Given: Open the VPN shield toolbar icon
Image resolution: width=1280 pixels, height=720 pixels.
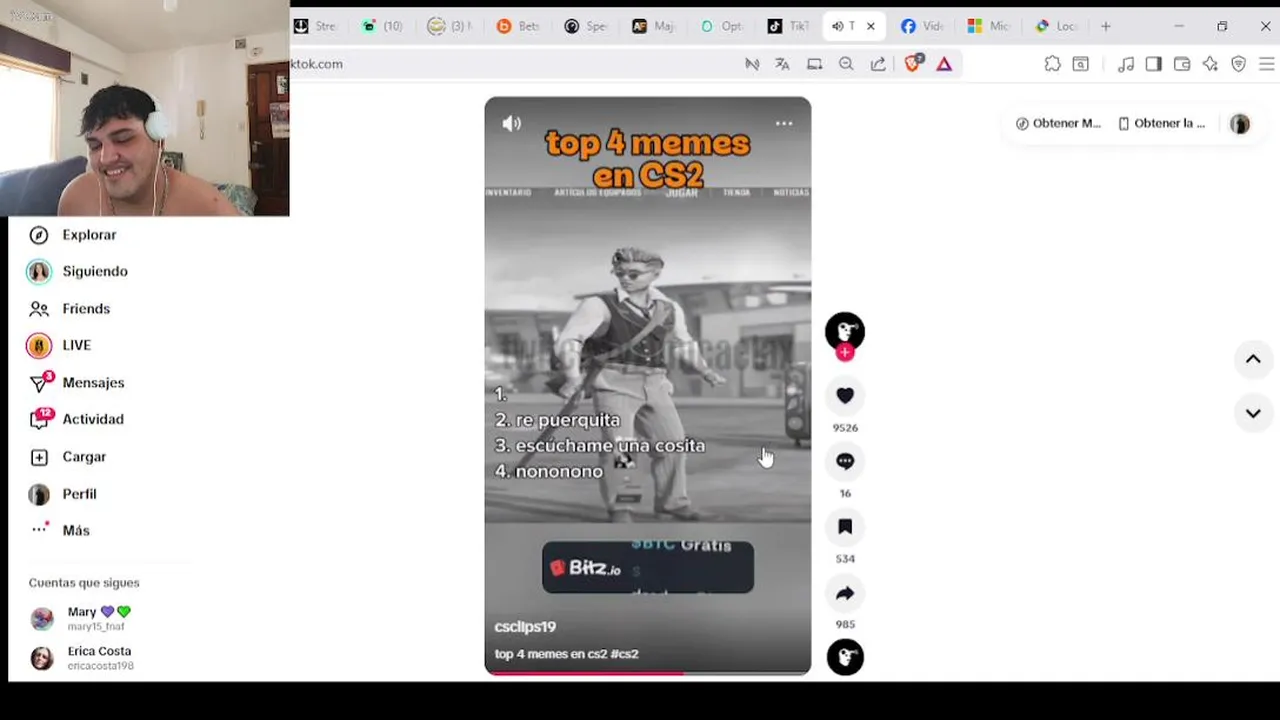Looking at the screenshot, I should click(x=1239, y=64).
